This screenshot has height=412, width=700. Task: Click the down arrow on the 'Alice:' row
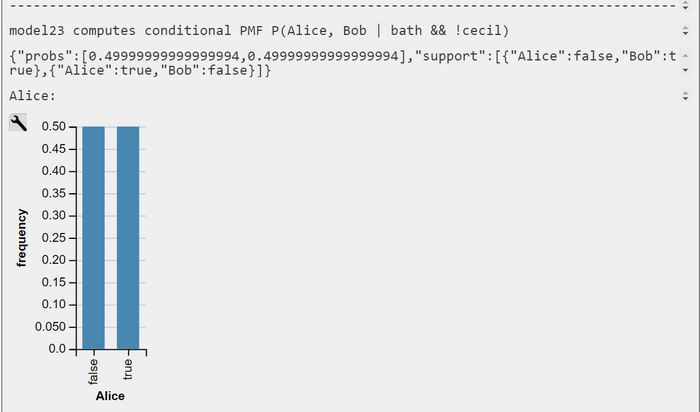[x=685, y=99]
